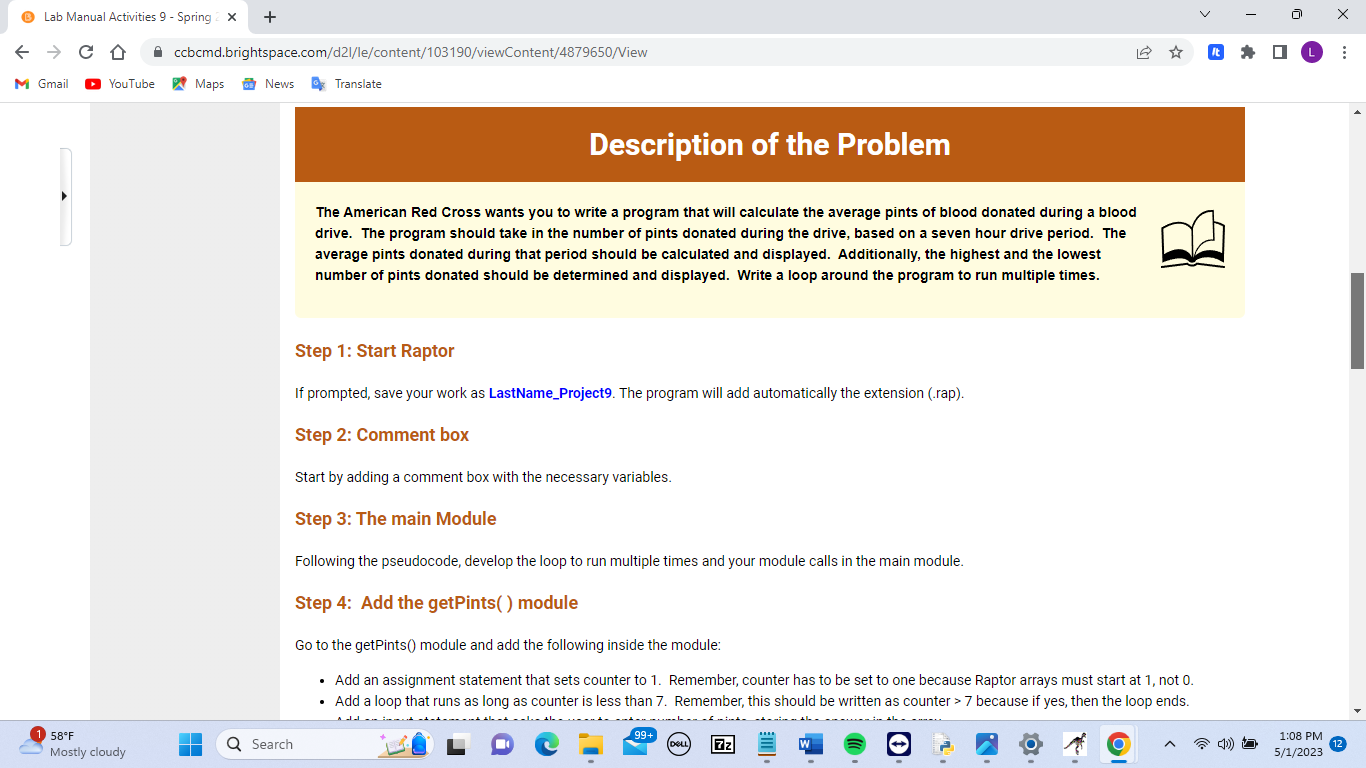
Task: Click the taskbar Search box
Action: click(325, 744)
